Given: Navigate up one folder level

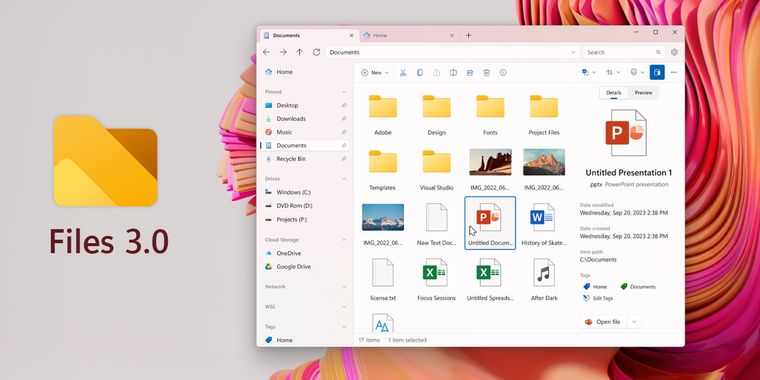Looking at the screenshot, I should (300, 52).
